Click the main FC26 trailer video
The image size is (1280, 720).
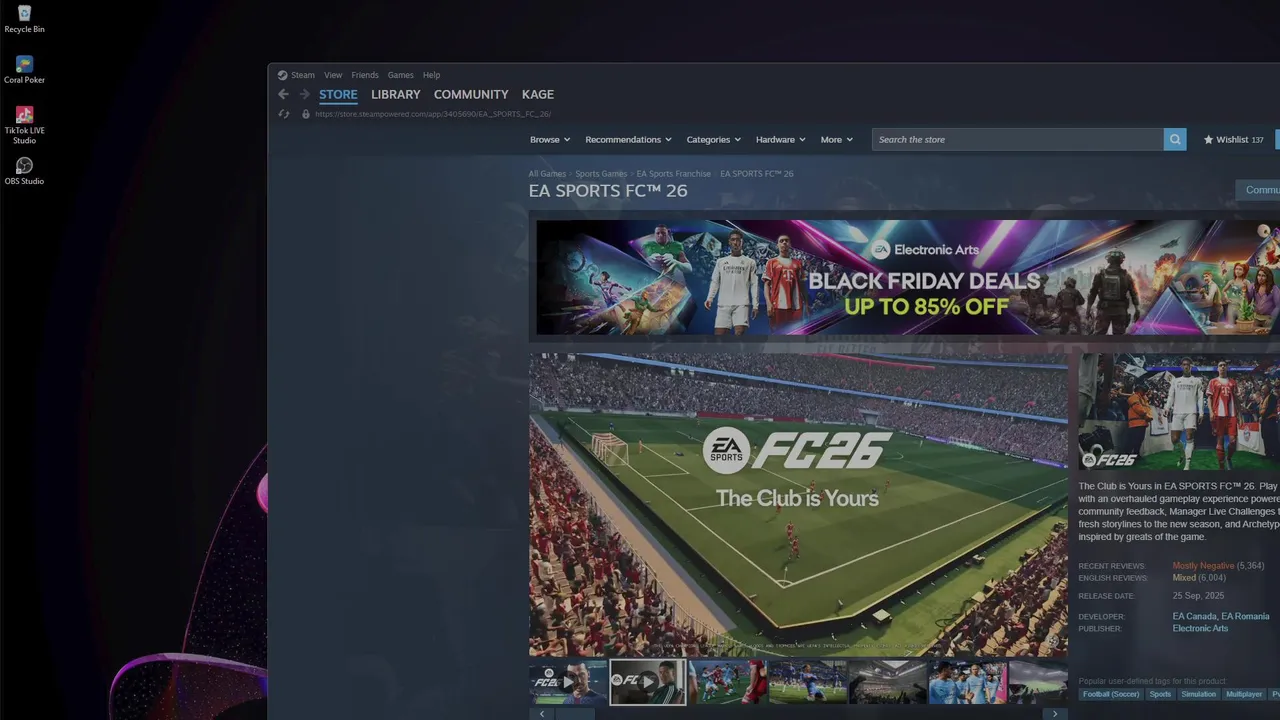pos(798,504)
